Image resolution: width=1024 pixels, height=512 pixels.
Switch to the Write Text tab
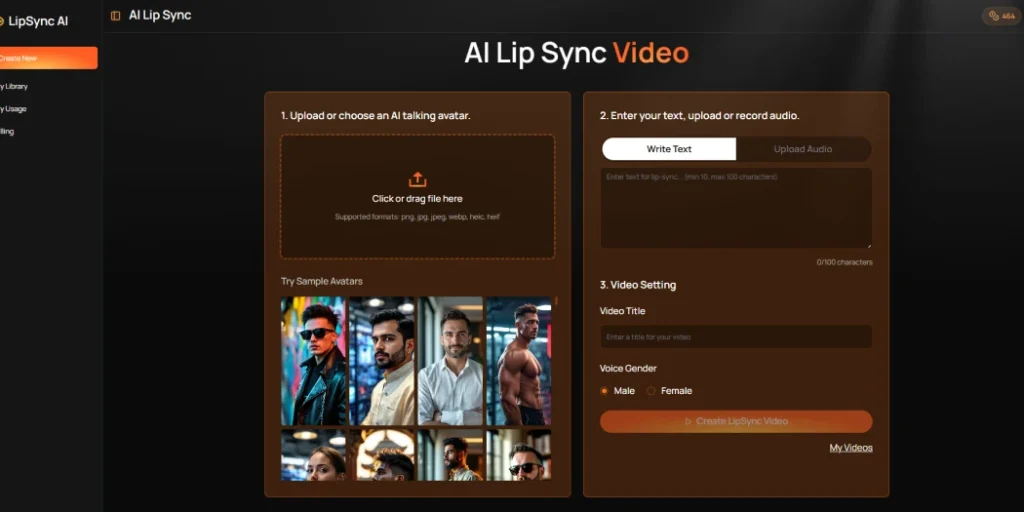(x=669, y=149)
